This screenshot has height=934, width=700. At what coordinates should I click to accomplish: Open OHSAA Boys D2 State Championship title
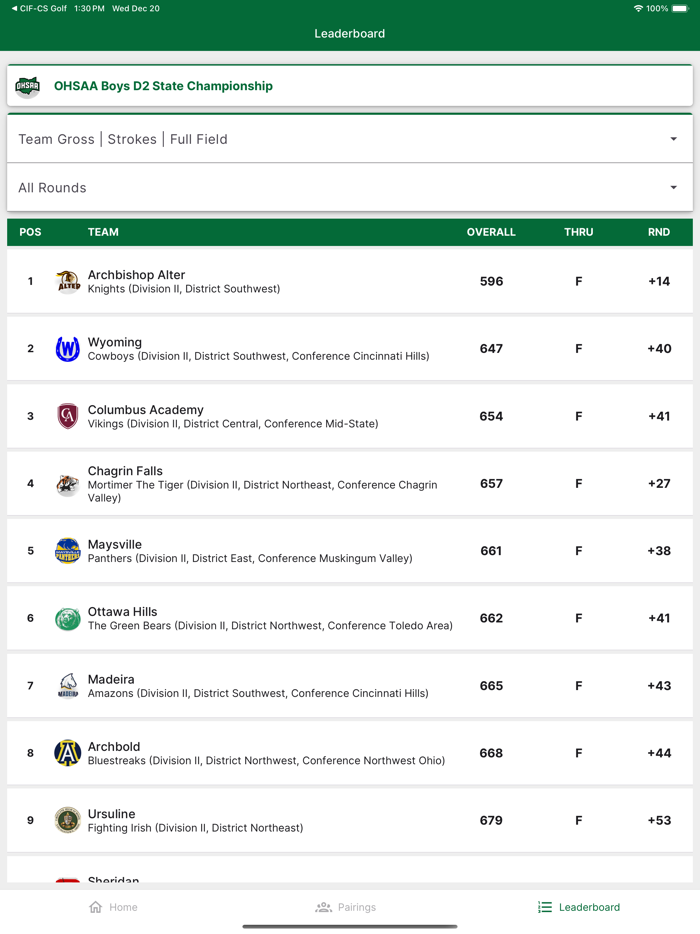(x=163, y=86)
